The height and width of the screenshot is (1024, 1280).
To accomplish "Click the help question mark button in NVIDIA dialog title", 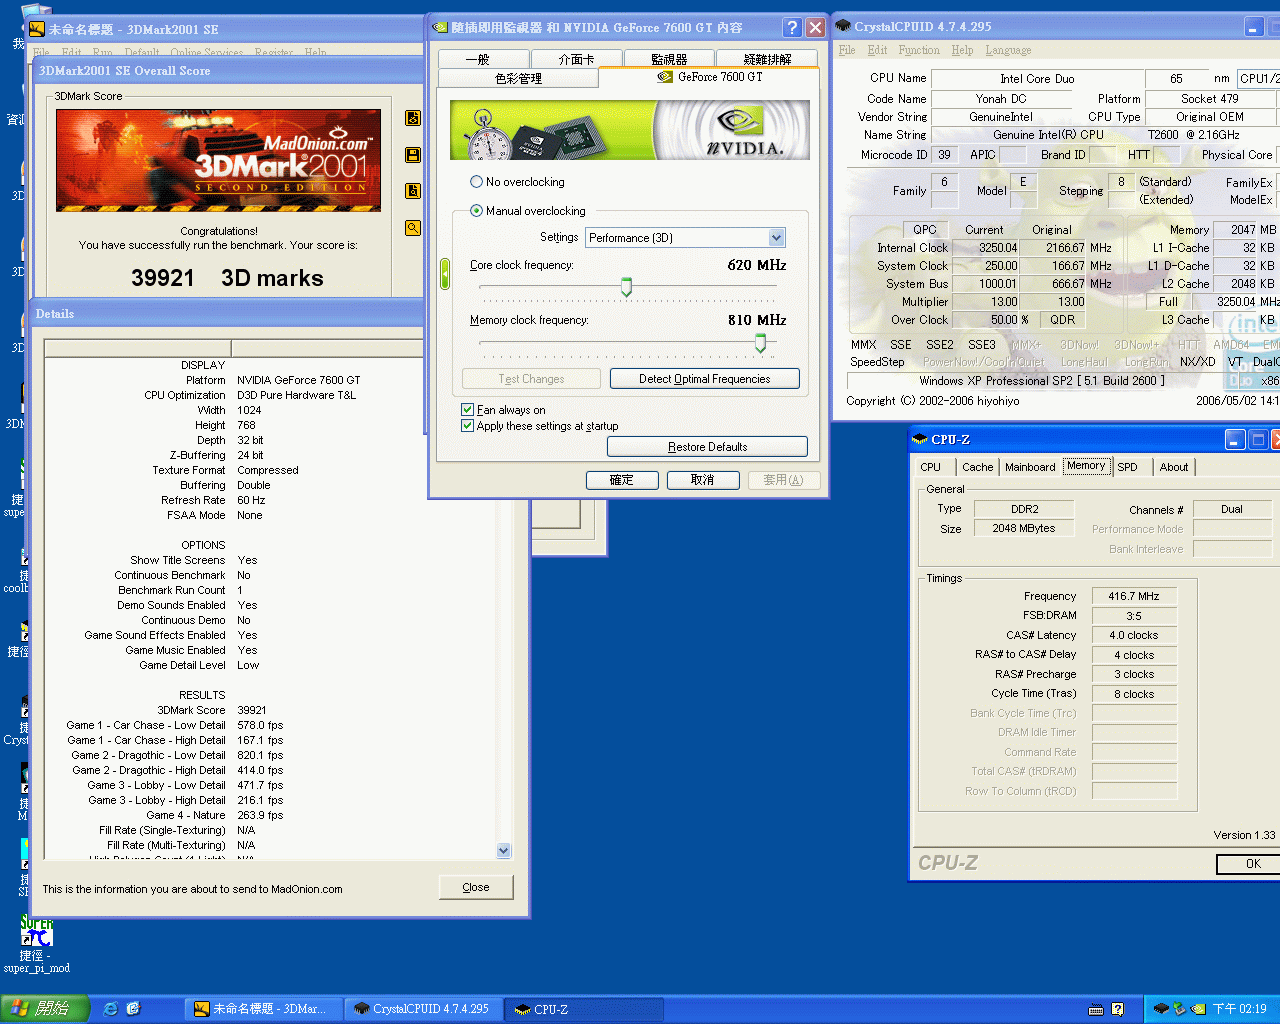I will (792, 28).
